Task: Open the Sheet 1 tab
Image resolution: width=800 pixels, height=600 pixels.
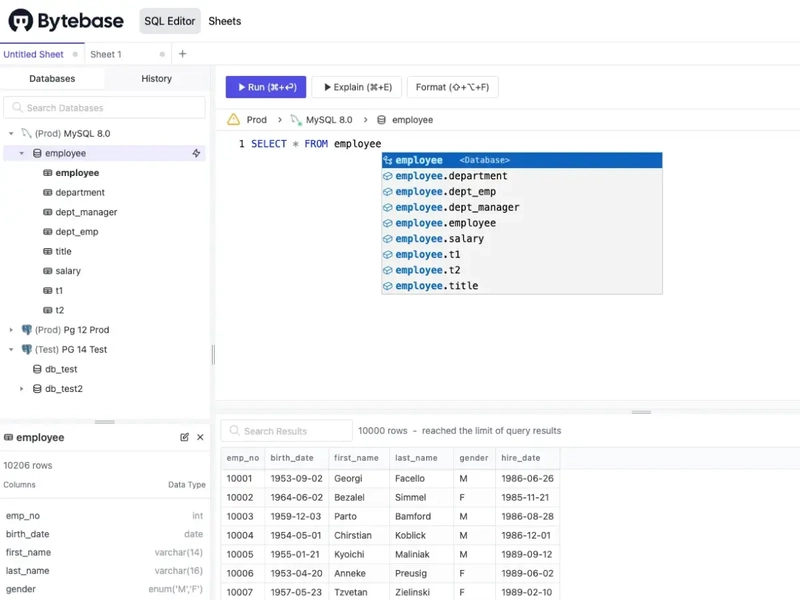Action: (x=106, y=54)
